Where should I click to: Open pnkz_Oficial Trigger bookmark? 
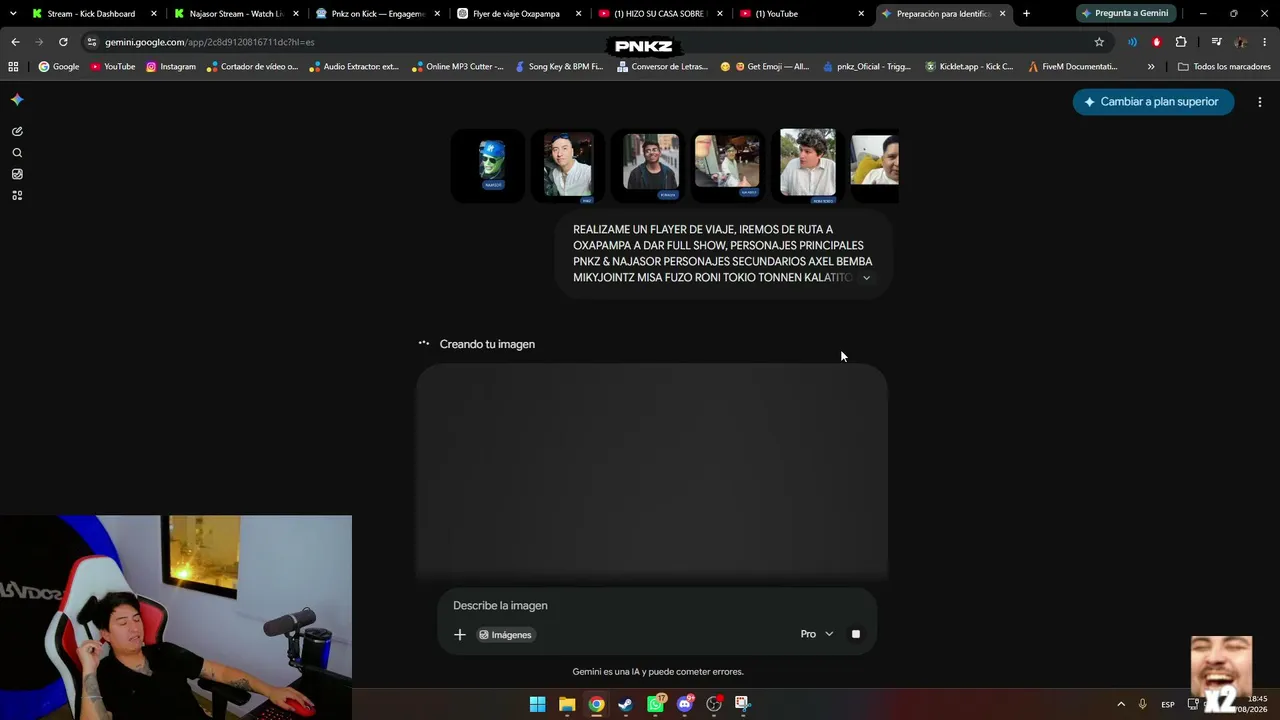tap(867, 67)
